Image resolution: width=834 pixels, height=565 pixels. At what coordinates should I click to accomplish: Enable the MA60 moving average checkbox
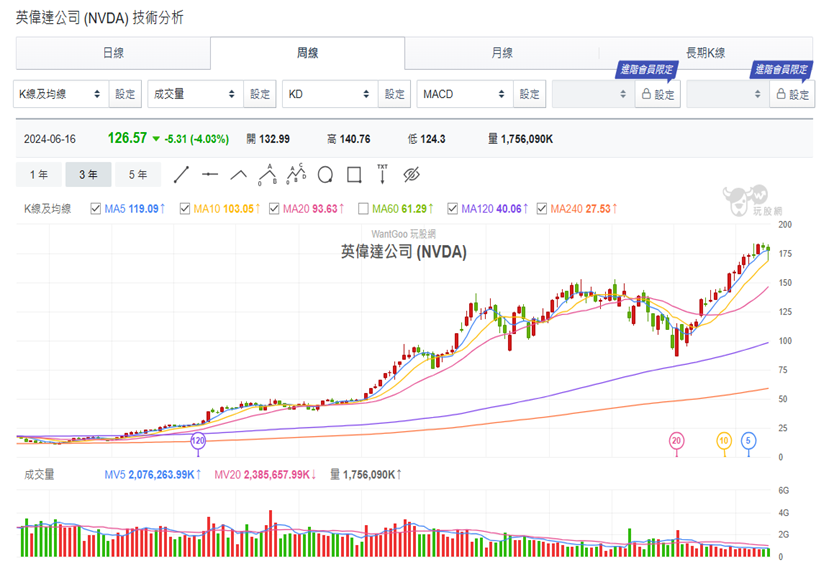(x=364, y=209)
